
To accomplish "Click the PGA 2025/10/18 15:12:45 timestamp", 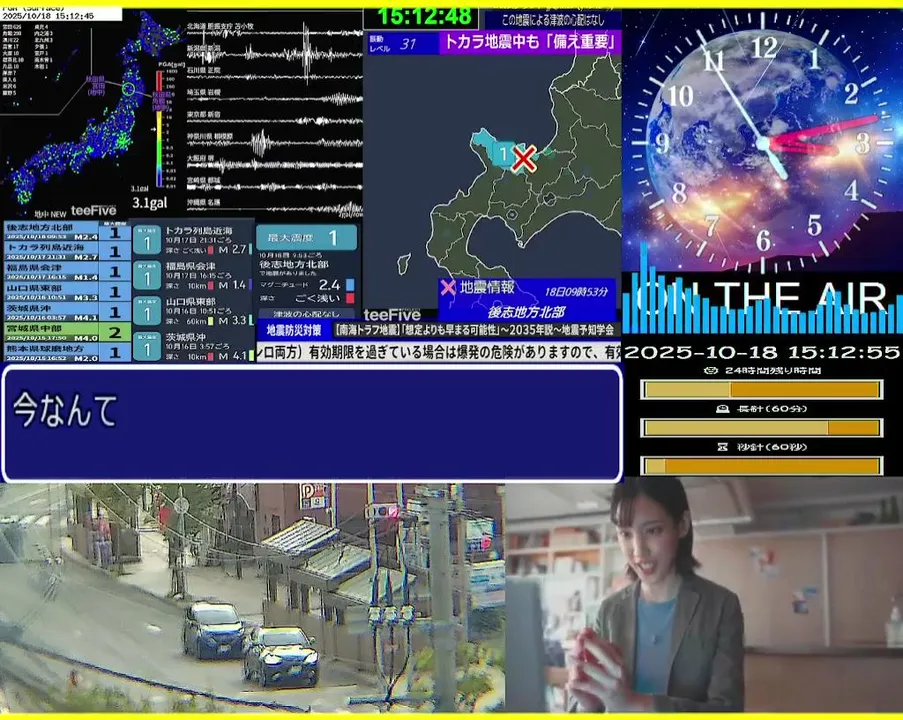I will [x=48, y=16].
